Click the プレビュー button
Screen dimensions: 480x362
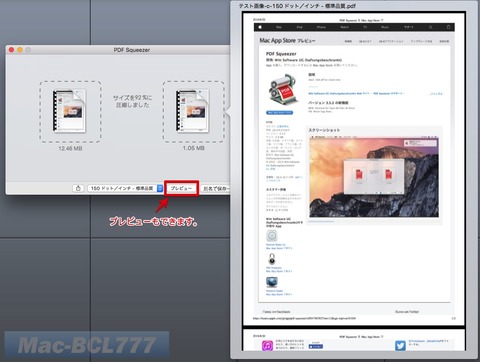pos(181,188)
